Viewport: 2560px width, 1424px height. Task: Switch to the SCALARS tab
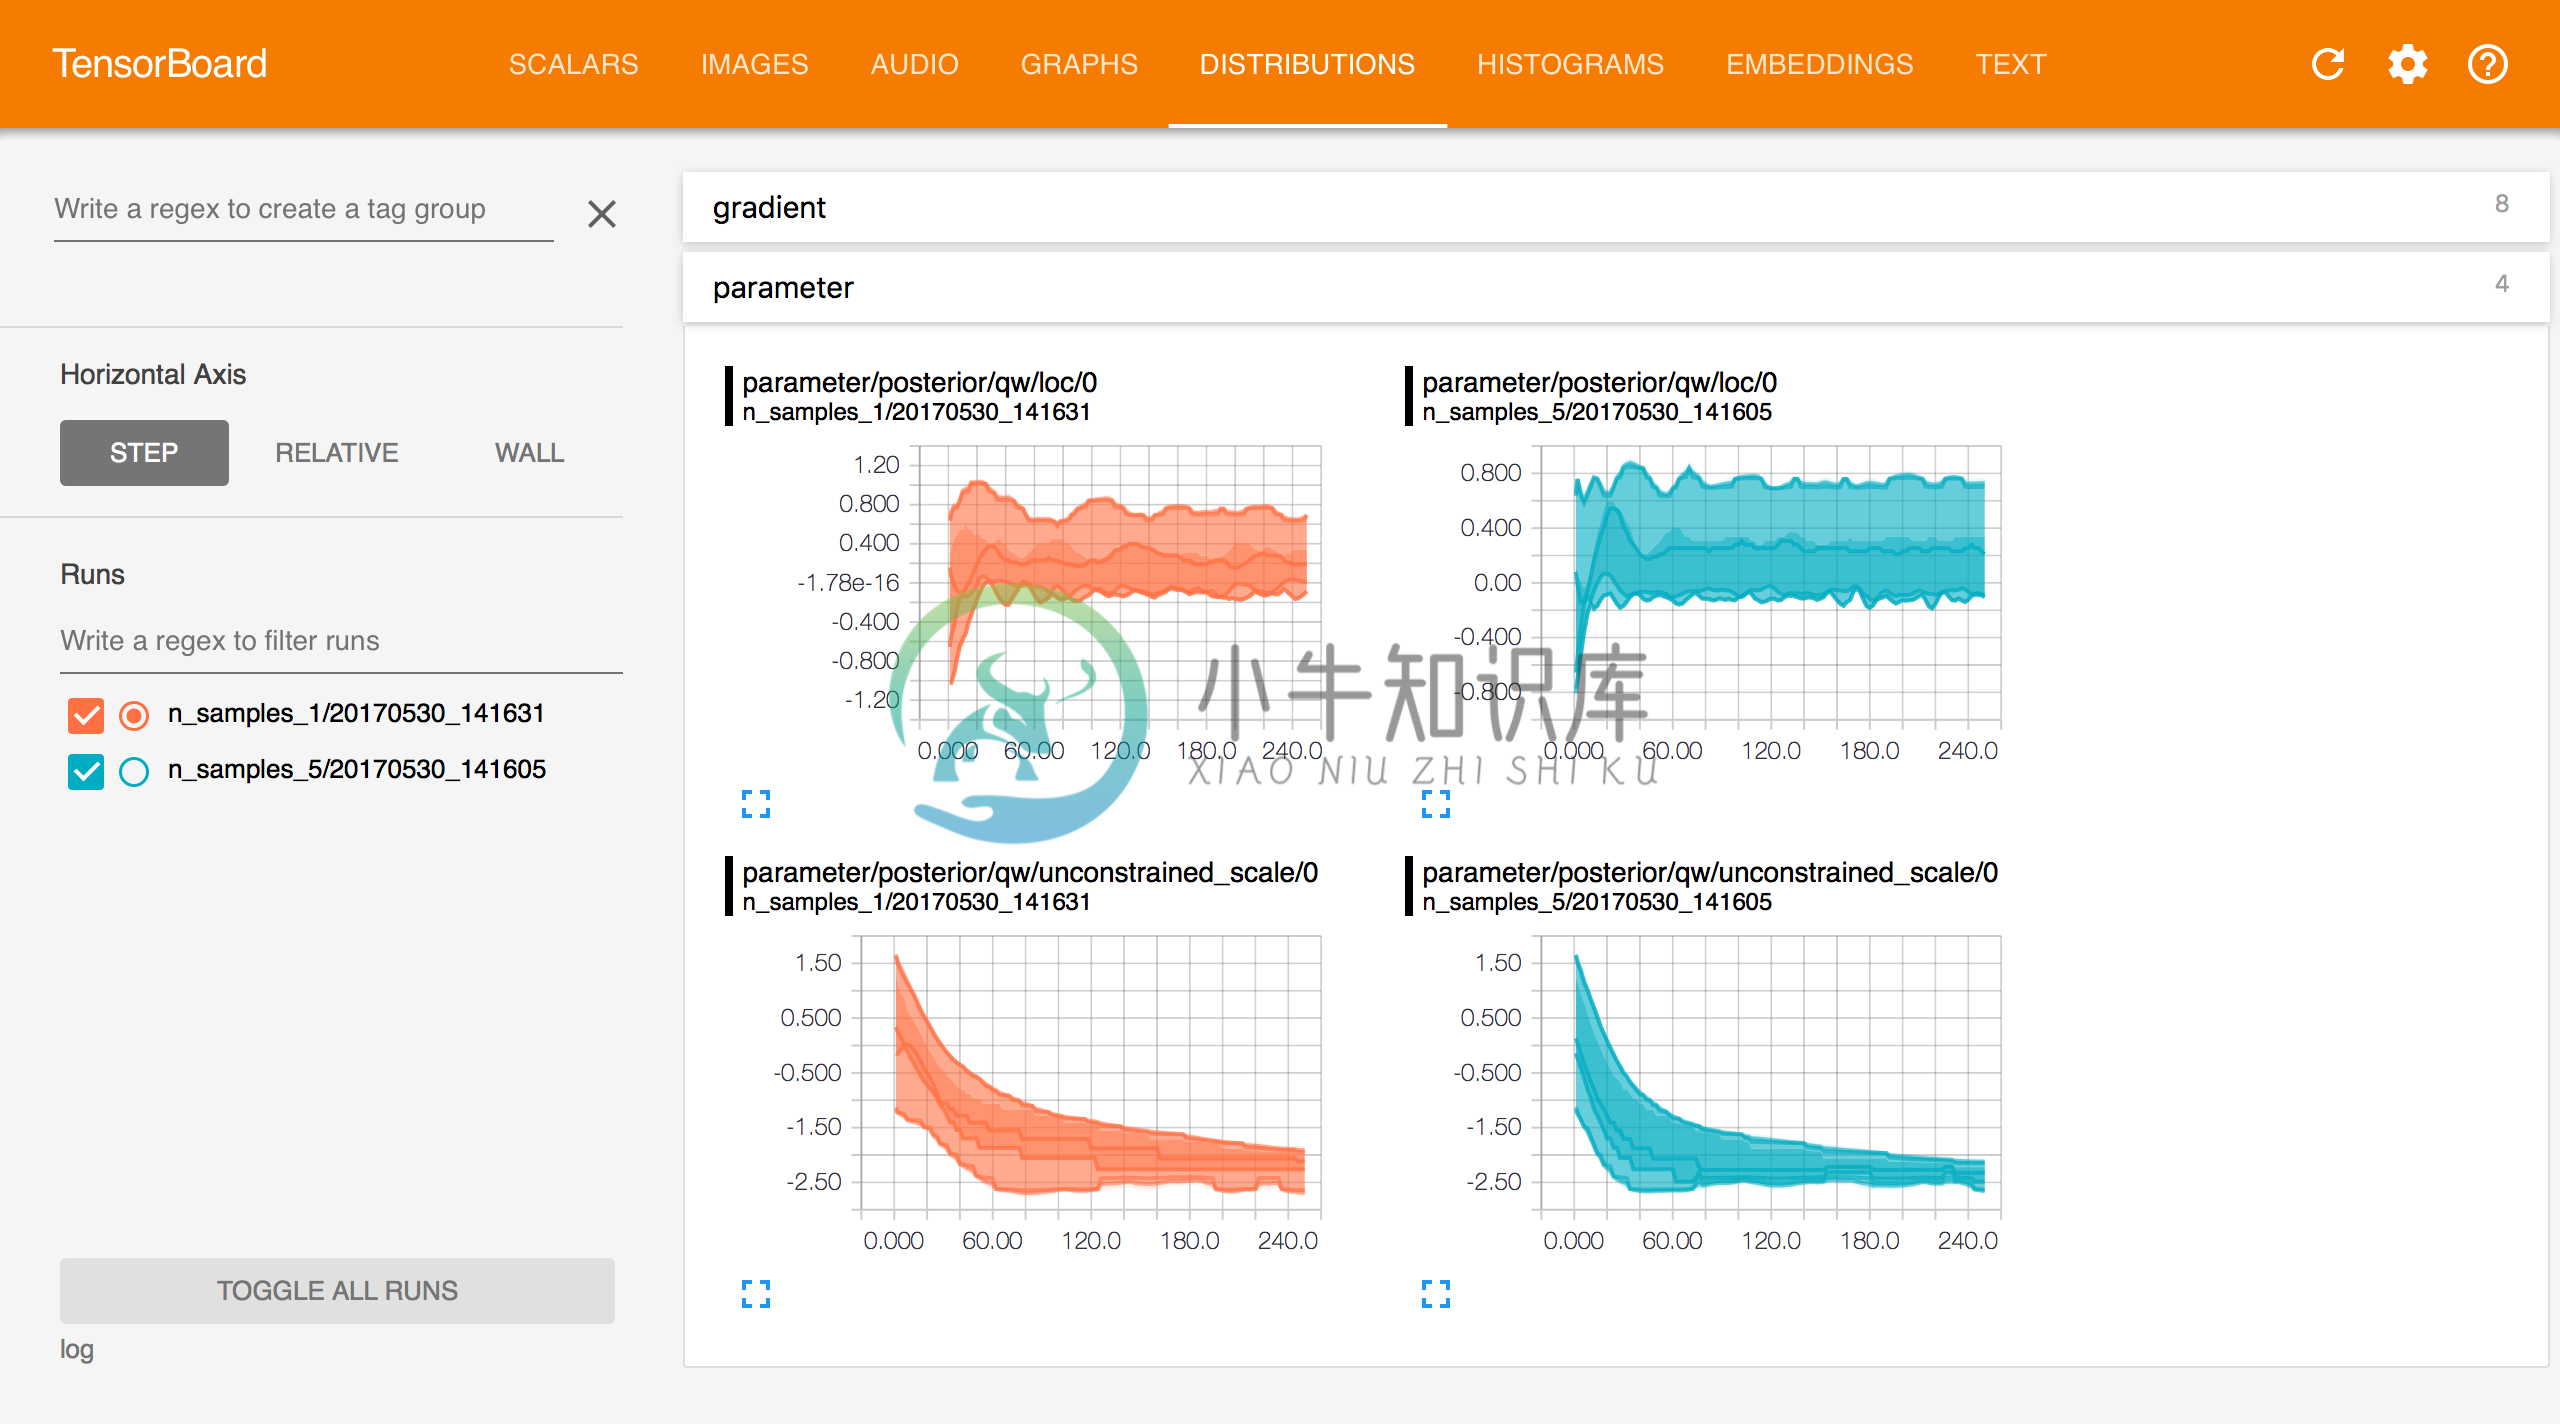point(573,64)
